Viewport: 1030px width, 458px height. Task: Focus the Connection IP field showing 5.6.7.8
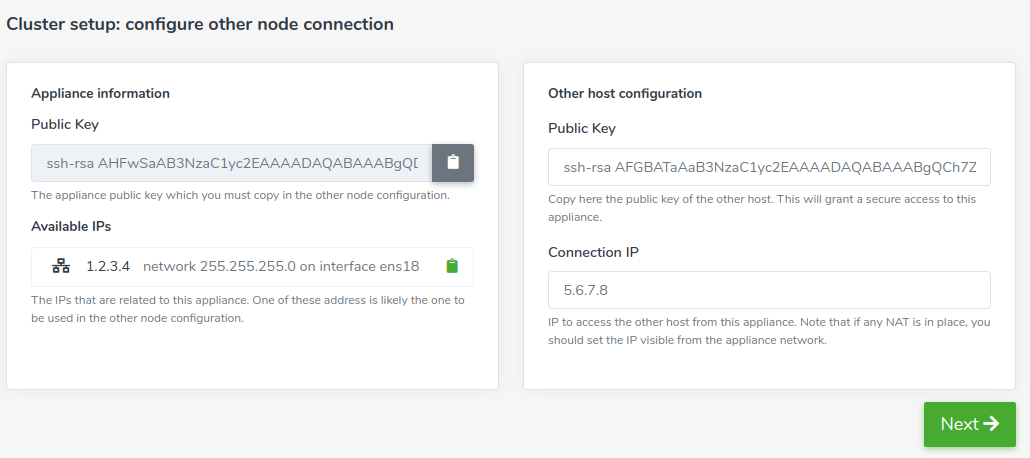[x=769, y=290]
